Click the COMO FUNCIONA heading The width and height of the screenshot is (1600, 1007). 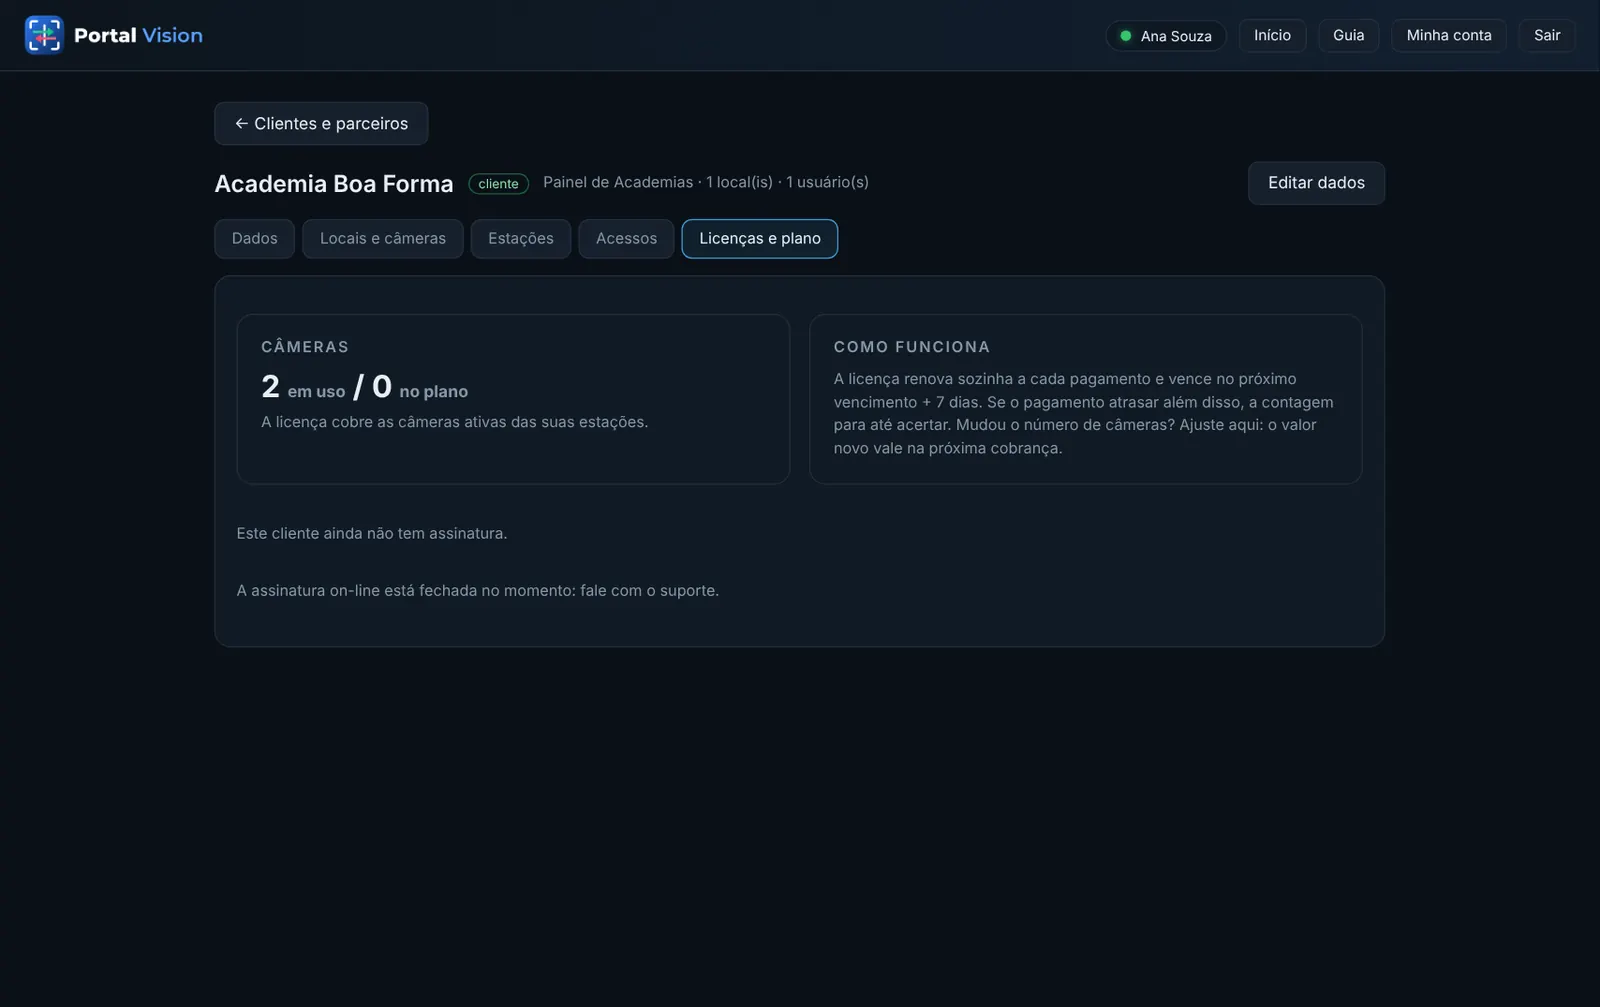click(912, 347)
